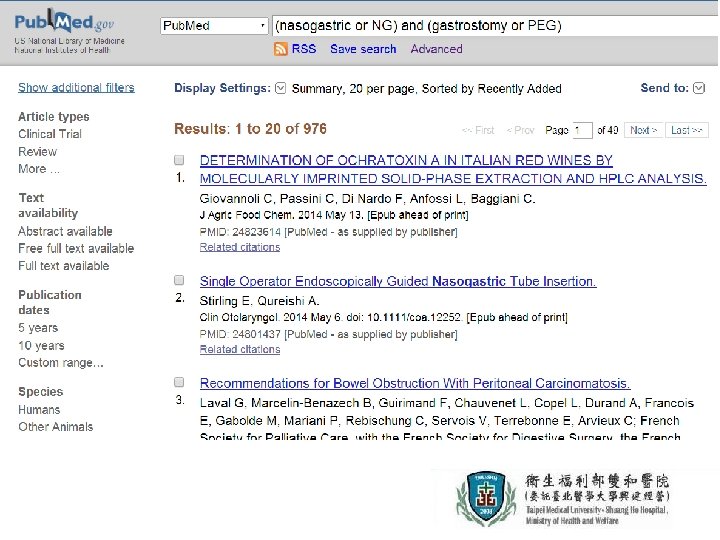Image resolution: width=720 pixels, height=540 pixels.
Task: Click the page number input field
Action: coord(582,130)
